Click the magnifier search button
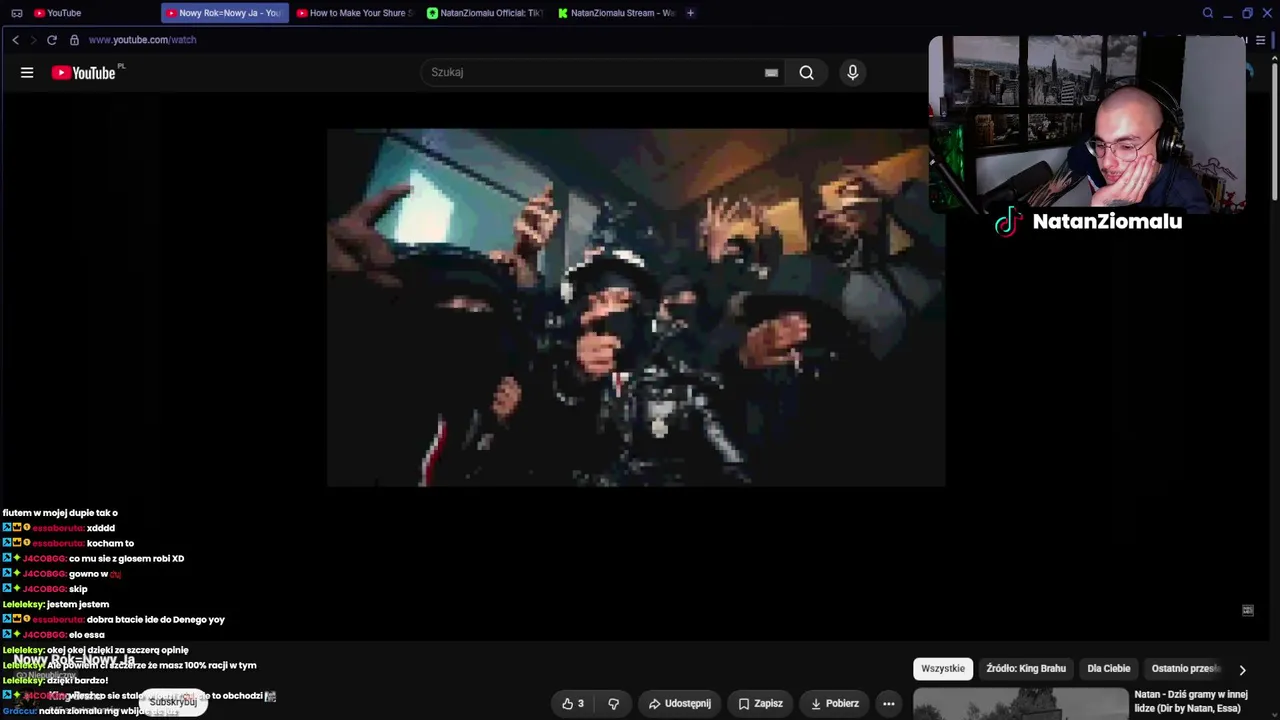 tap(806, 72)
